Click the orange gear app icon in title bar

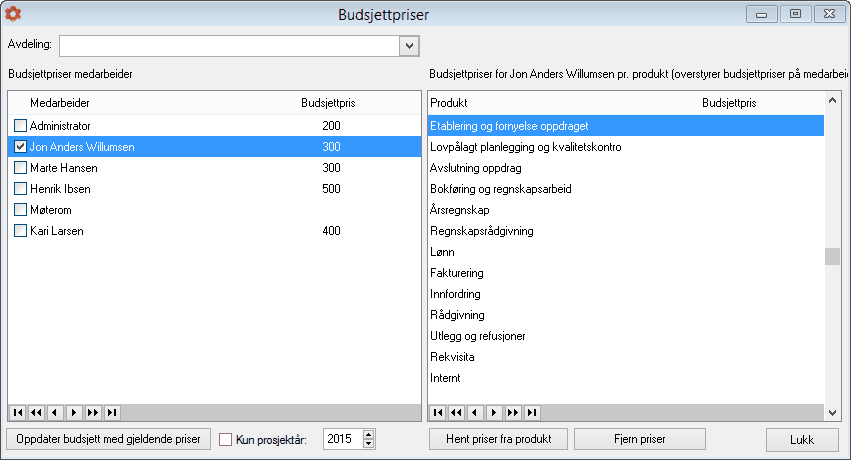13,14
